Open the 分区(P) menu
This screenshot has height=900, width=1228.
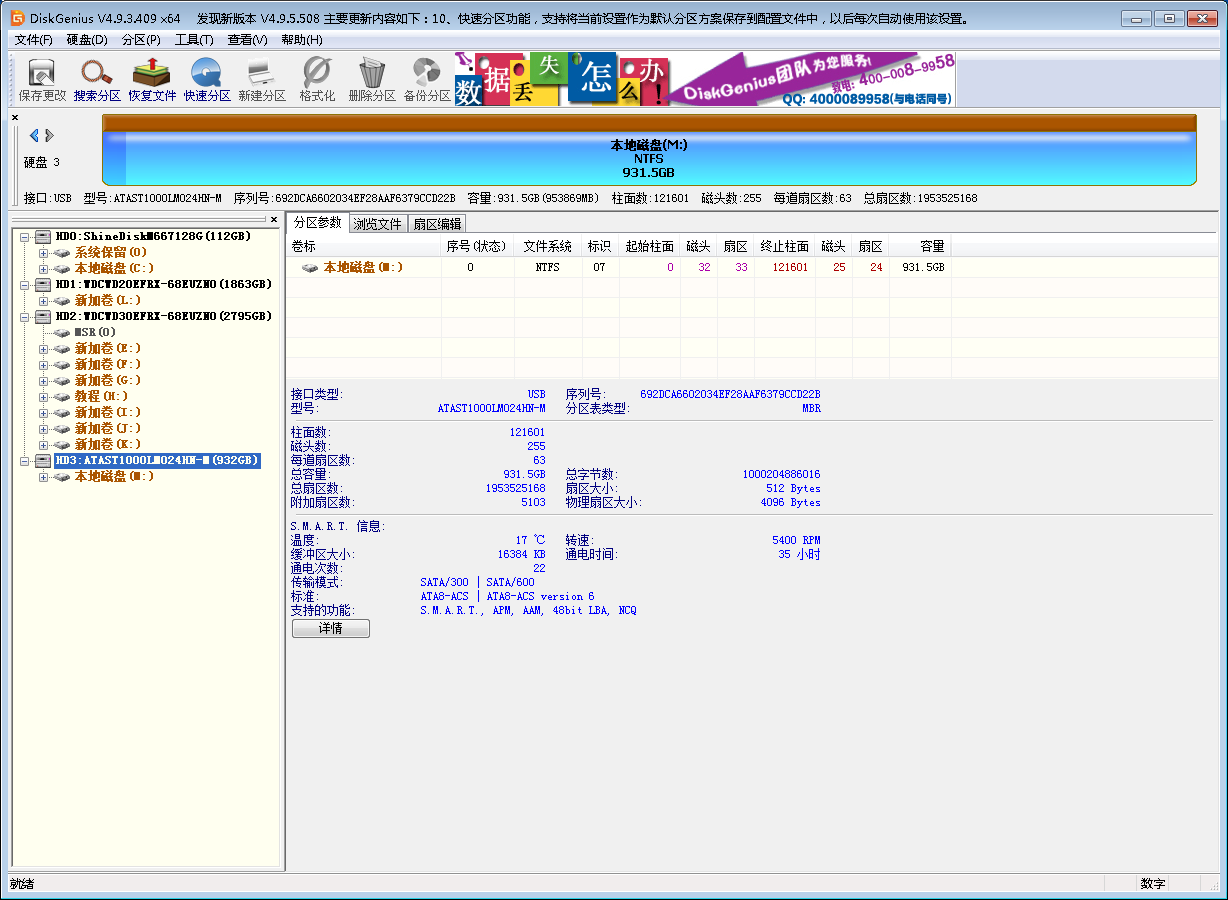141,39
